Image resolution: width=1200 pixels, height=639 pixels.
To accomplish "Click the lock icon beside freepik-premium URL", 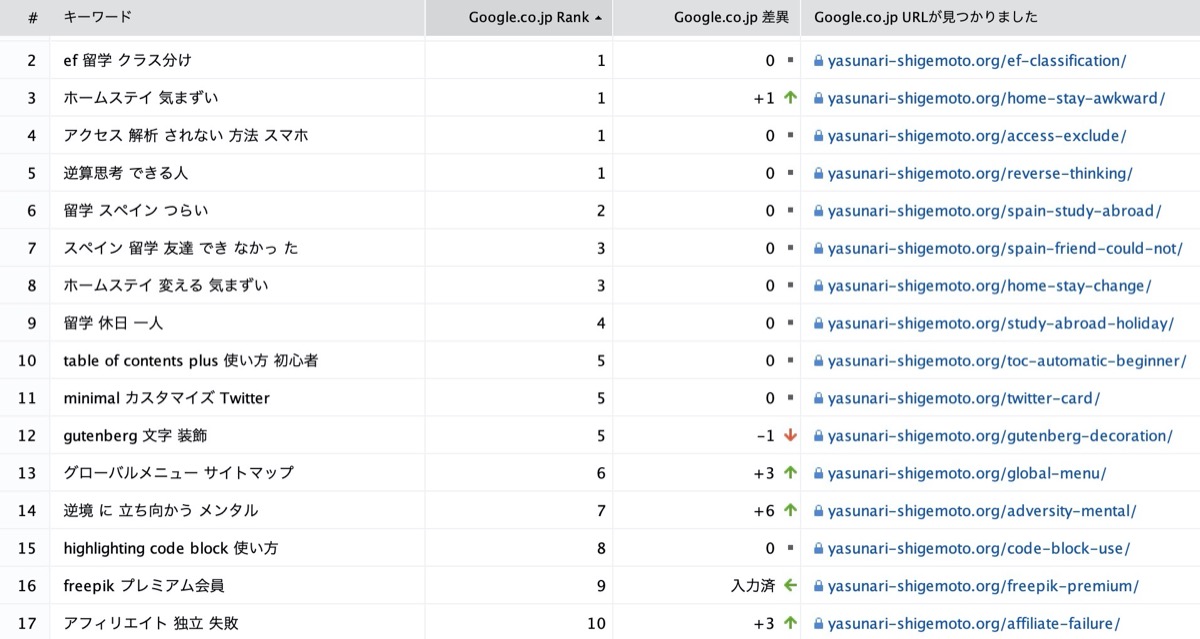I will (x=819, y=586).
